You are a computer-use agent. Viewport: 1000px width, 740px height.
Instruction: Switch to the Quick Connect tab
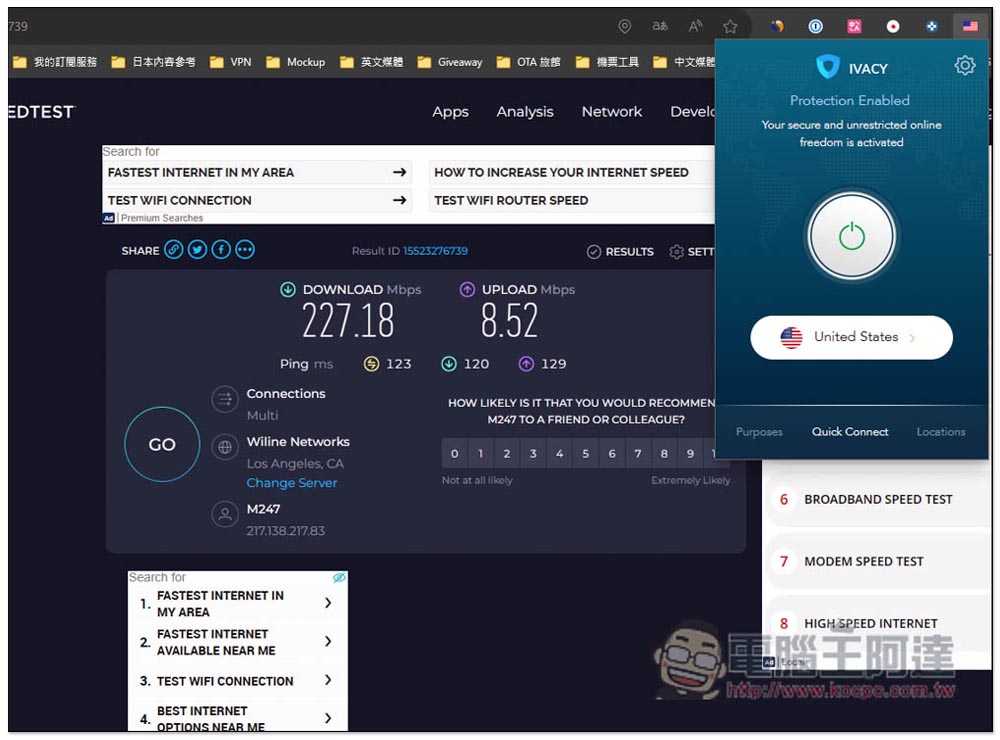point(849,432)
